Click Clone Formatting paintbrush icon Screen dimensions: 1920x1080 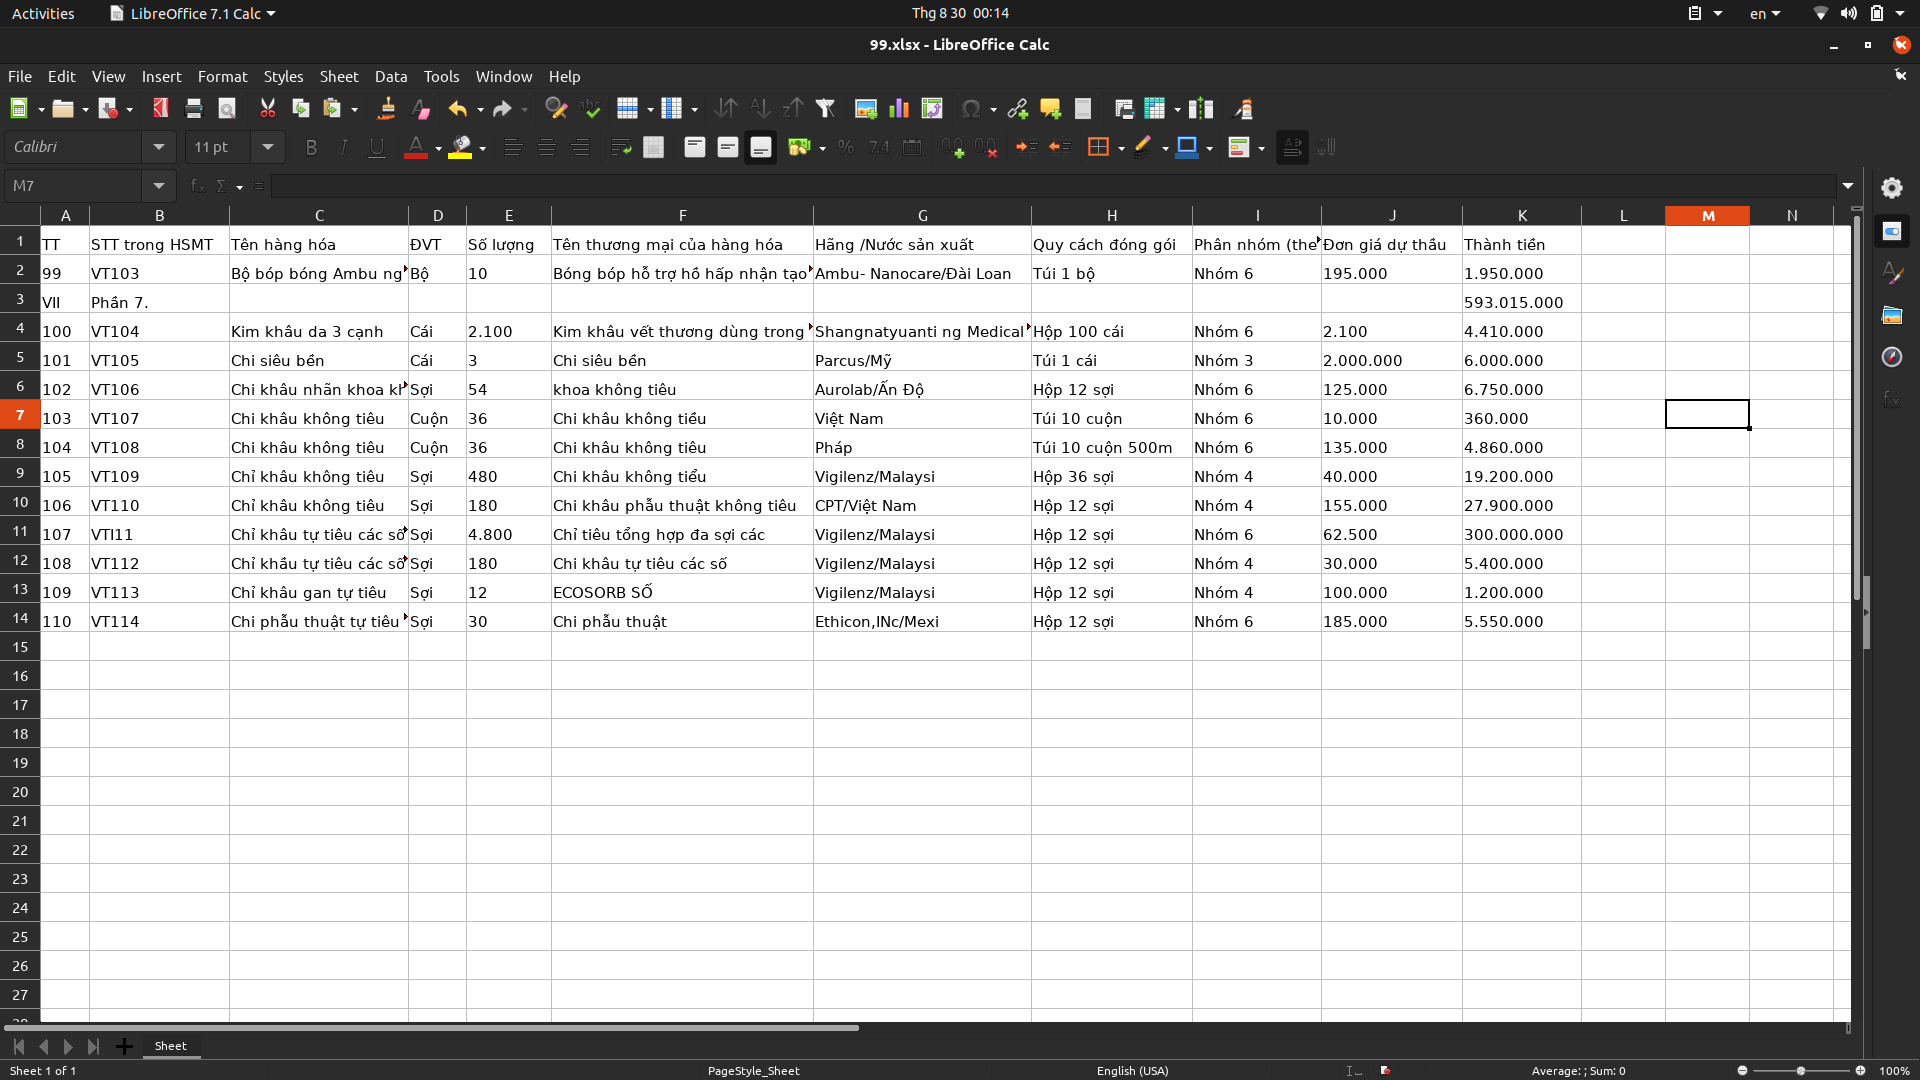(x=386, y=109)
